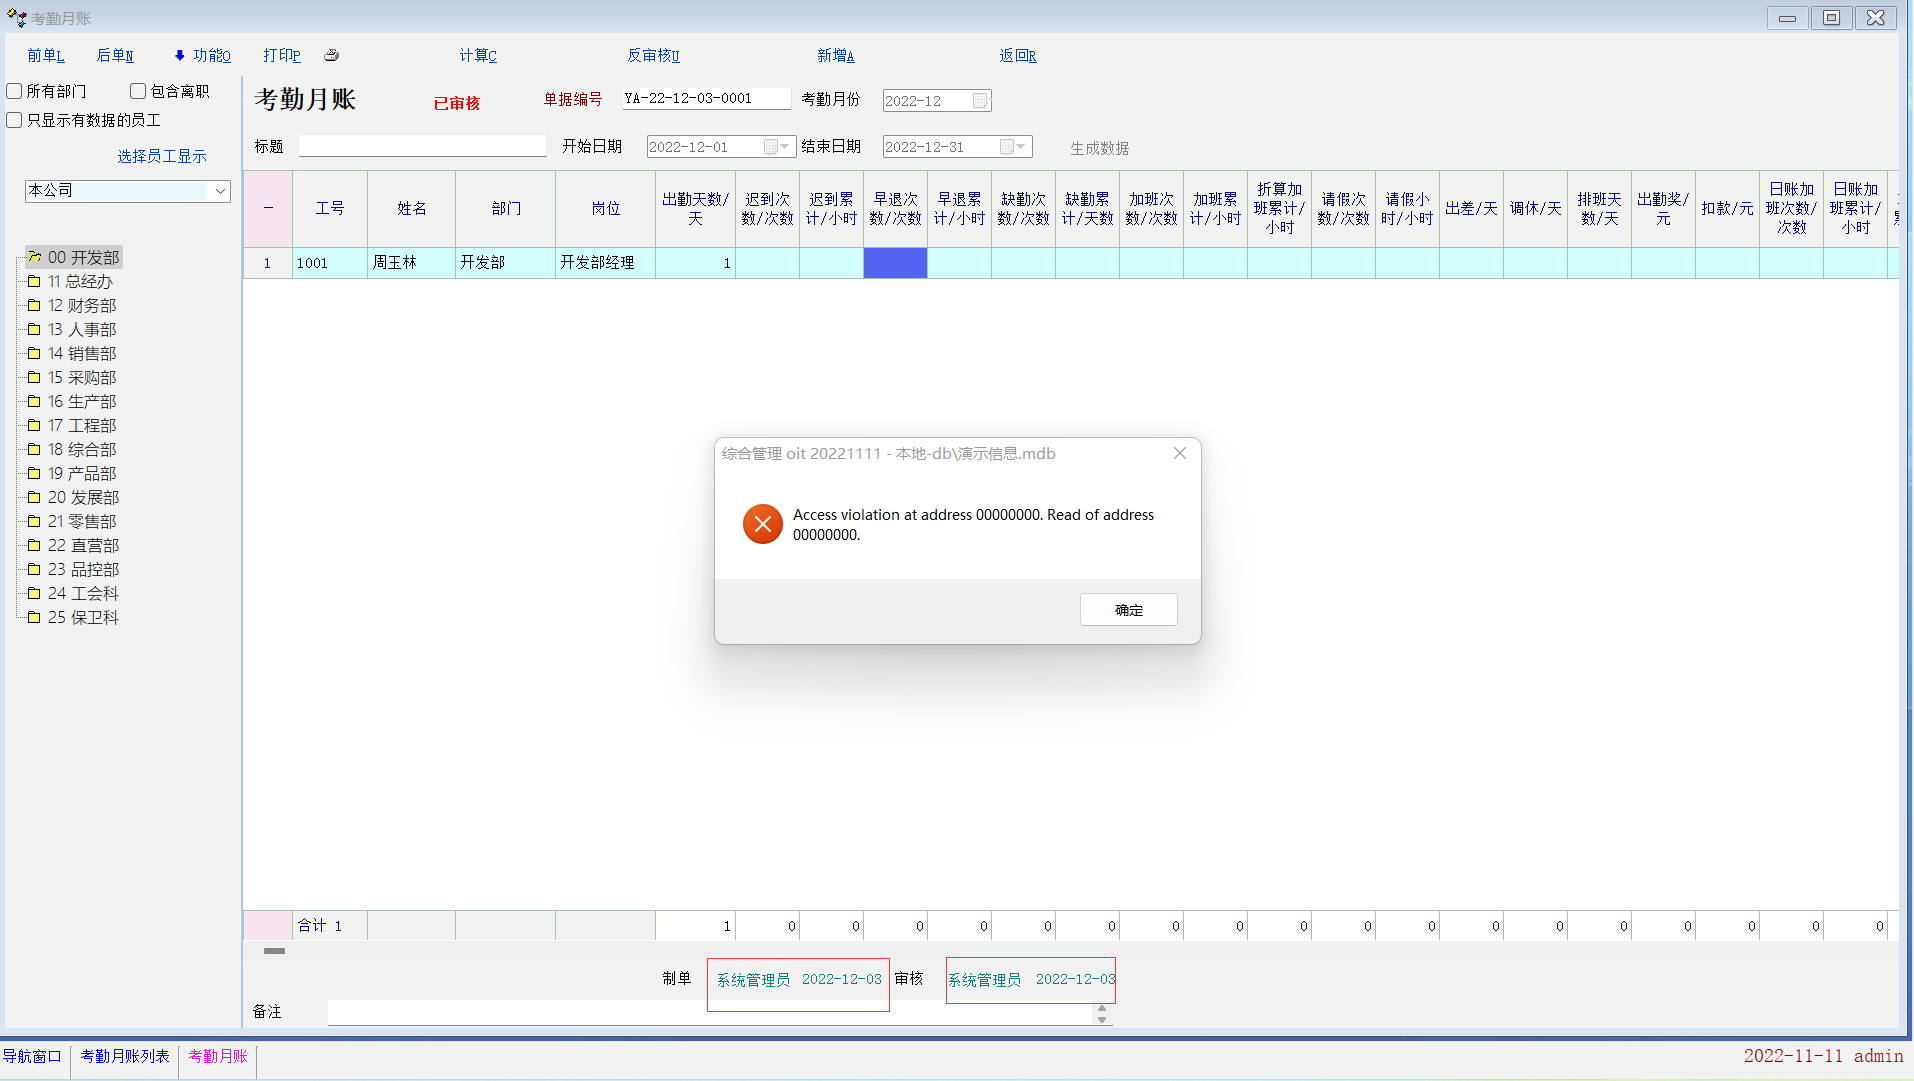Open the 结束日期 date dropdown

[x=1021, y=147]
